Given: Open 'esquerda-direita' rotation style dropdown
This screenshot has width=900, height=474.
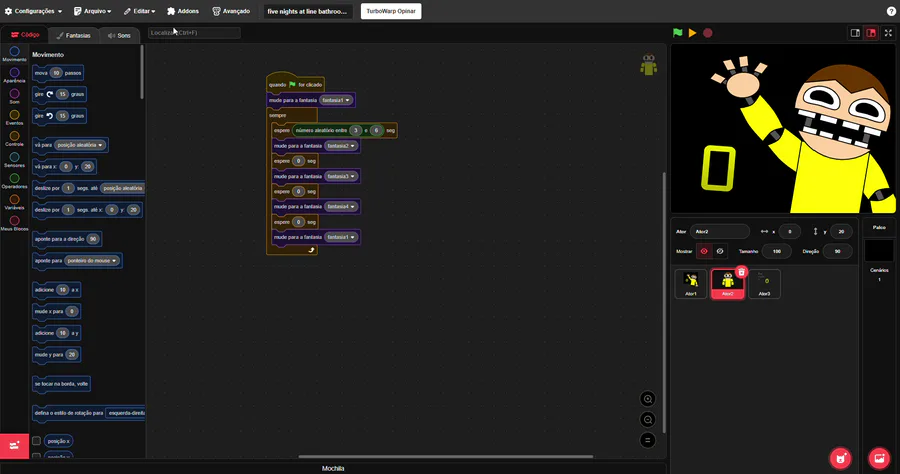Looking at the screenshot, I should 126,413.
